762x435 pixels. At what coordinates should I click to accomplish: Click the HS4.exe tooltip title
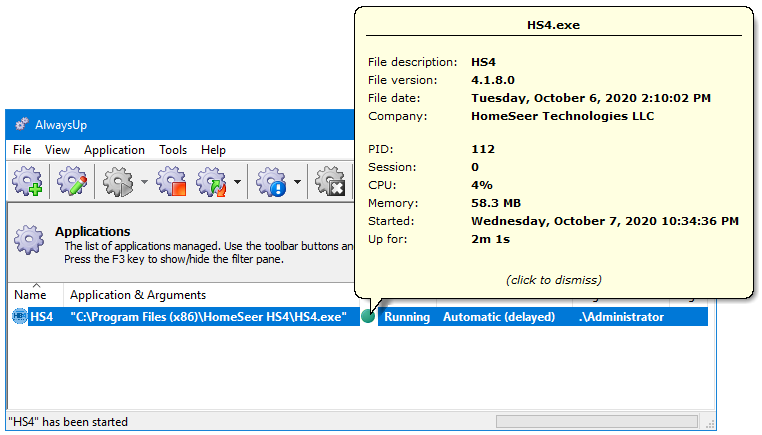click(x=554, y=25)
